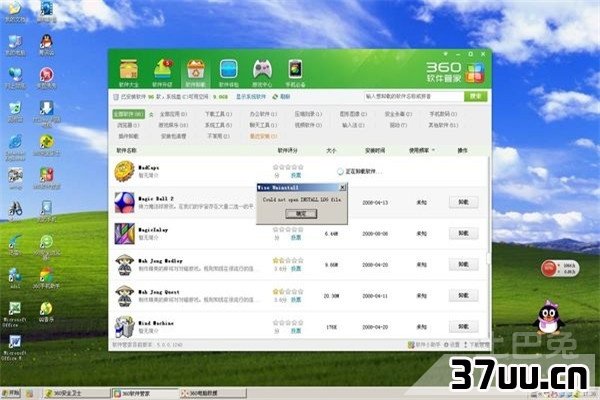Click the Mah Jong Medley icon

pyautogui.click(x=124, y=265)
